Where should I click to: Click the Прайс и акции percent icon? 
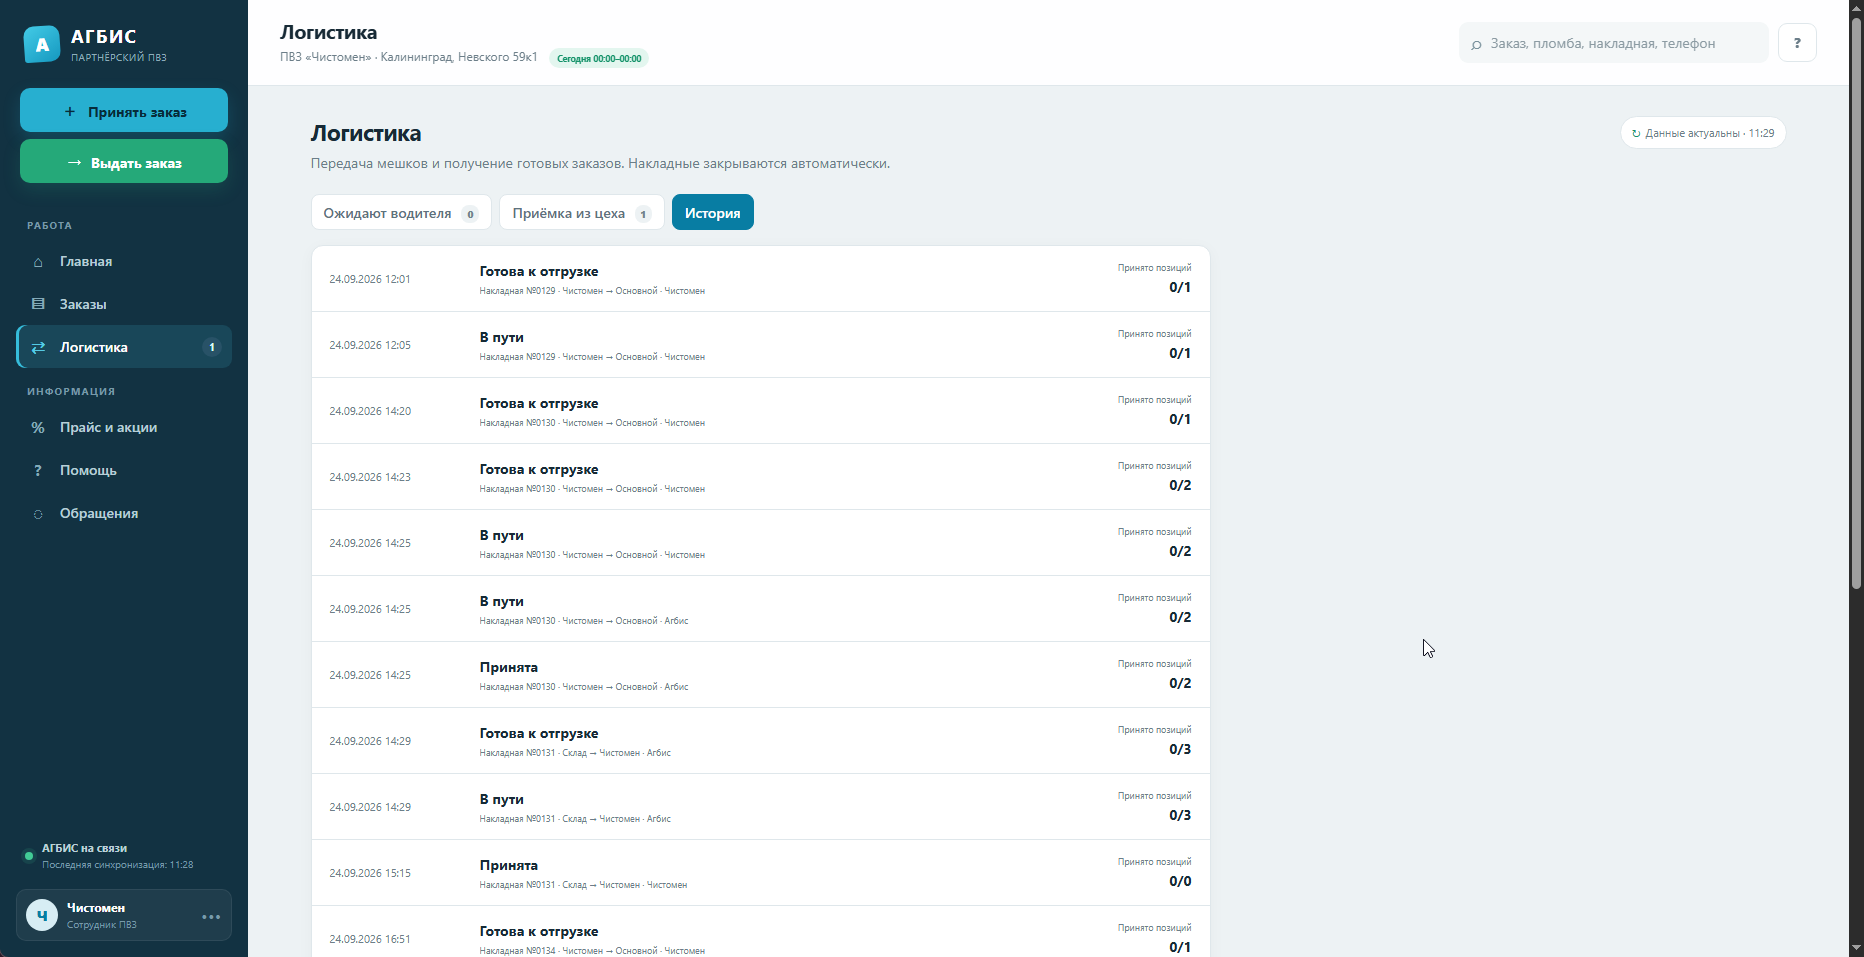click(38, 427)
